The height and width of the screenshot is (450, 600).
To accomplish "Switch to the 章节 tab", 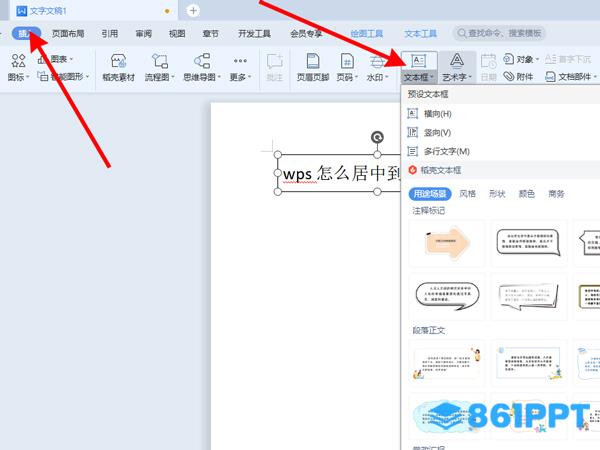I will tap(210, 33).
